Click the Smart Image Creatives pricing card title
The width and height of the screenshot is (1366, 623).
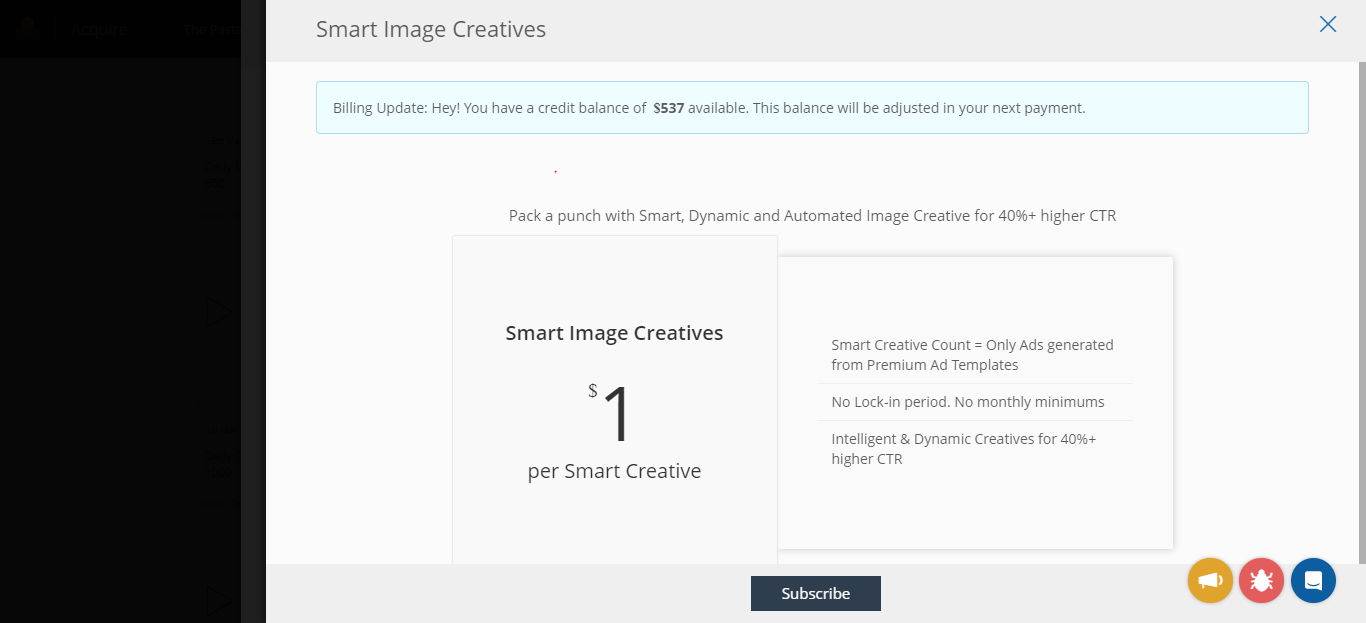tap(614, 333)
